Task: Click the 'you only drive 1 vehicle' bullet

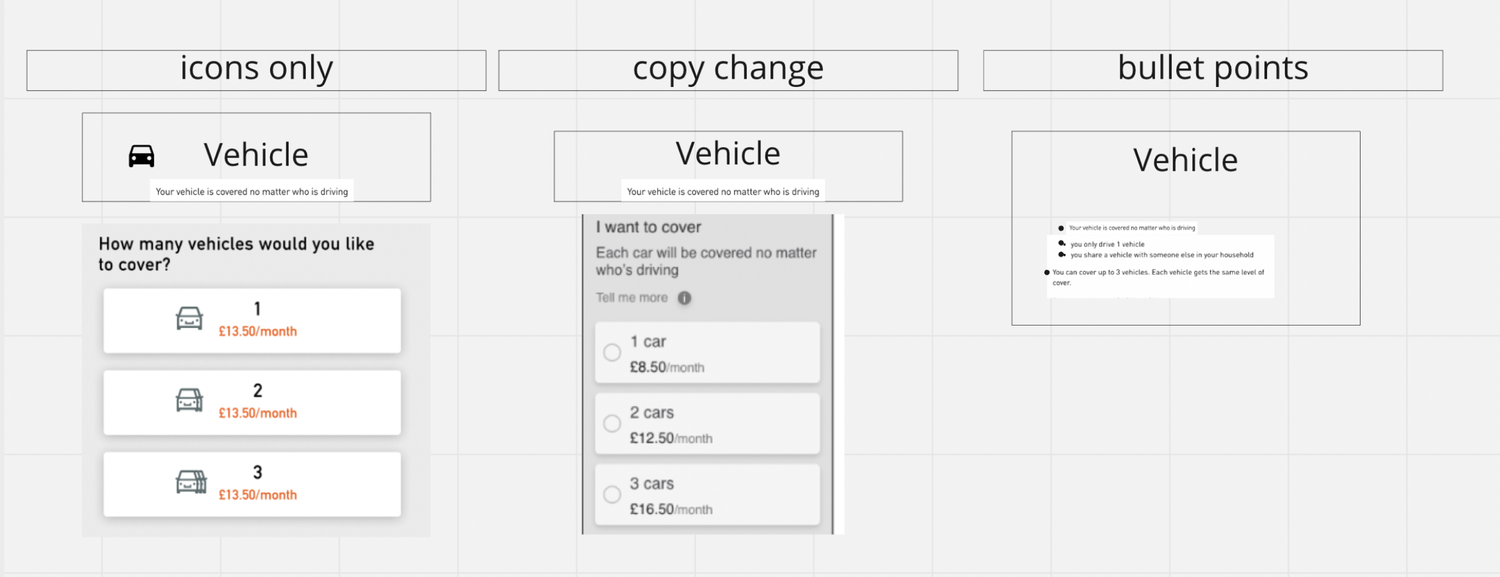Action: point(1107,244)
